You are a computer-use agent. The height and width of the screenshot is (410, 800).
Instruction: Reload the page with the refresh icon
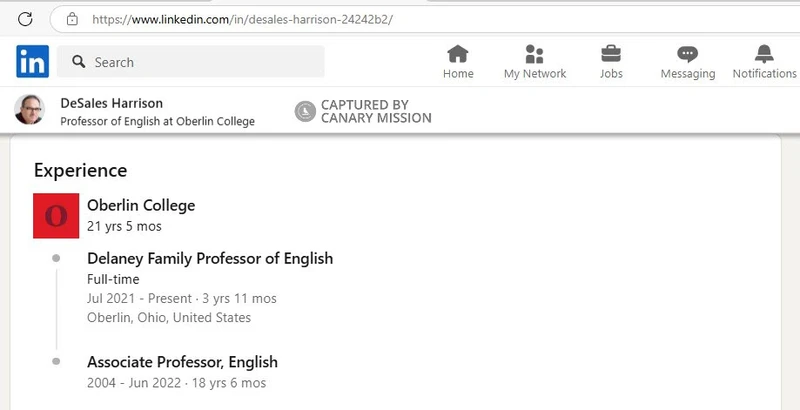[x=25, y=19]
